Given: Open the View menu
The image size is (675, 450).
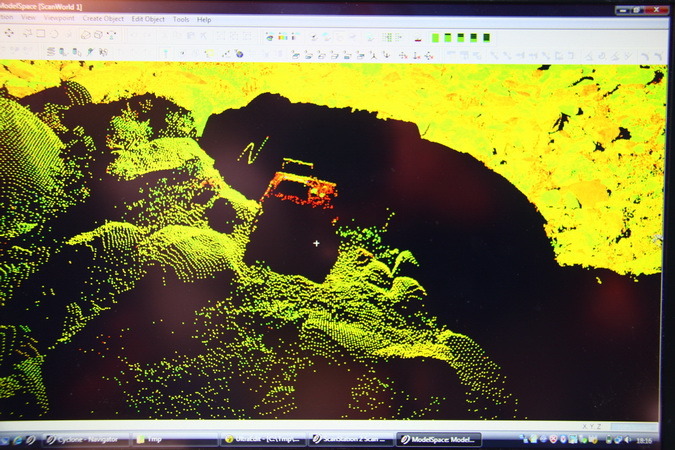Looking at the screenshot, I should [28, 19].
